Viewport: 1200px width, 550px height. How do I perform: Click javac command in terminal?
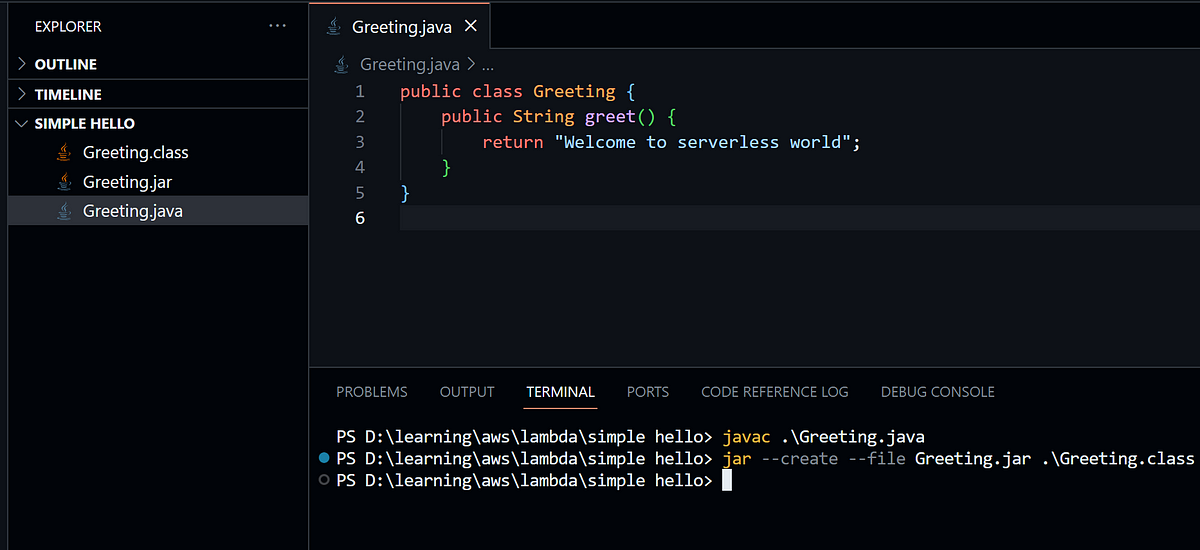point(746,437)
